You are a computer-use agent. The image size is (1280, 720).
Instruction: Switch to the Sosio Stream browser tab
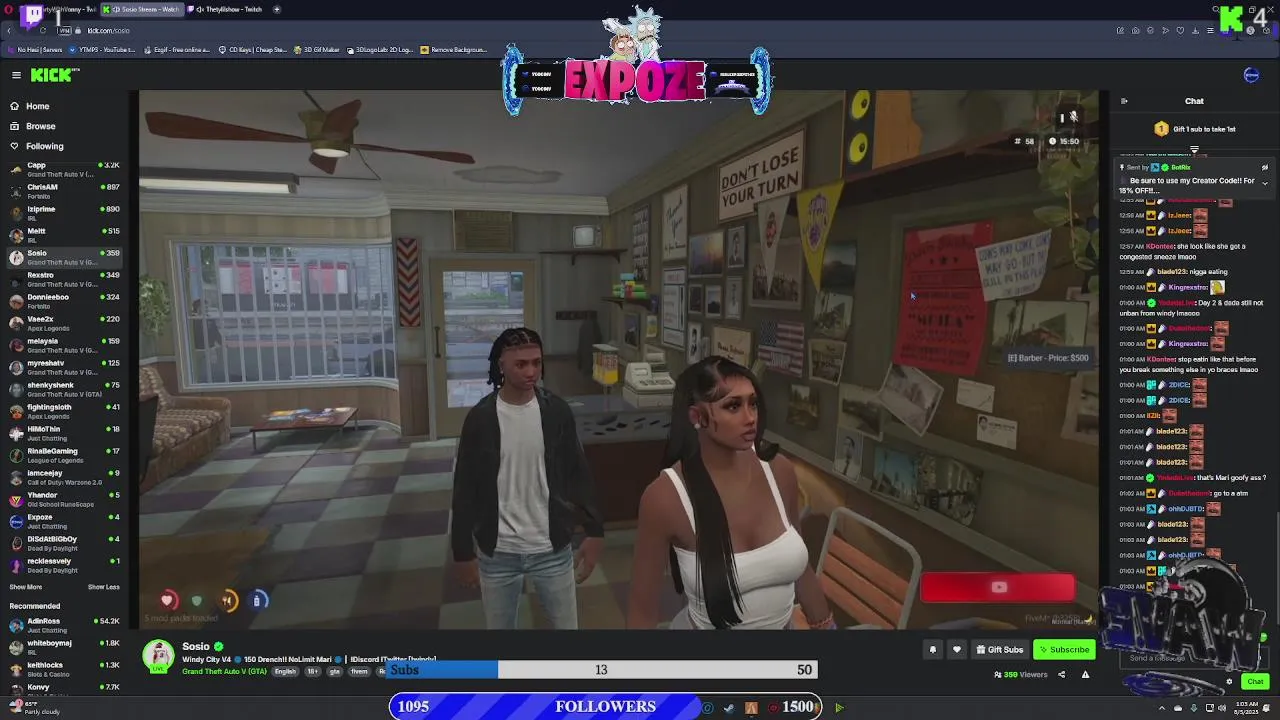coord(140,9)
